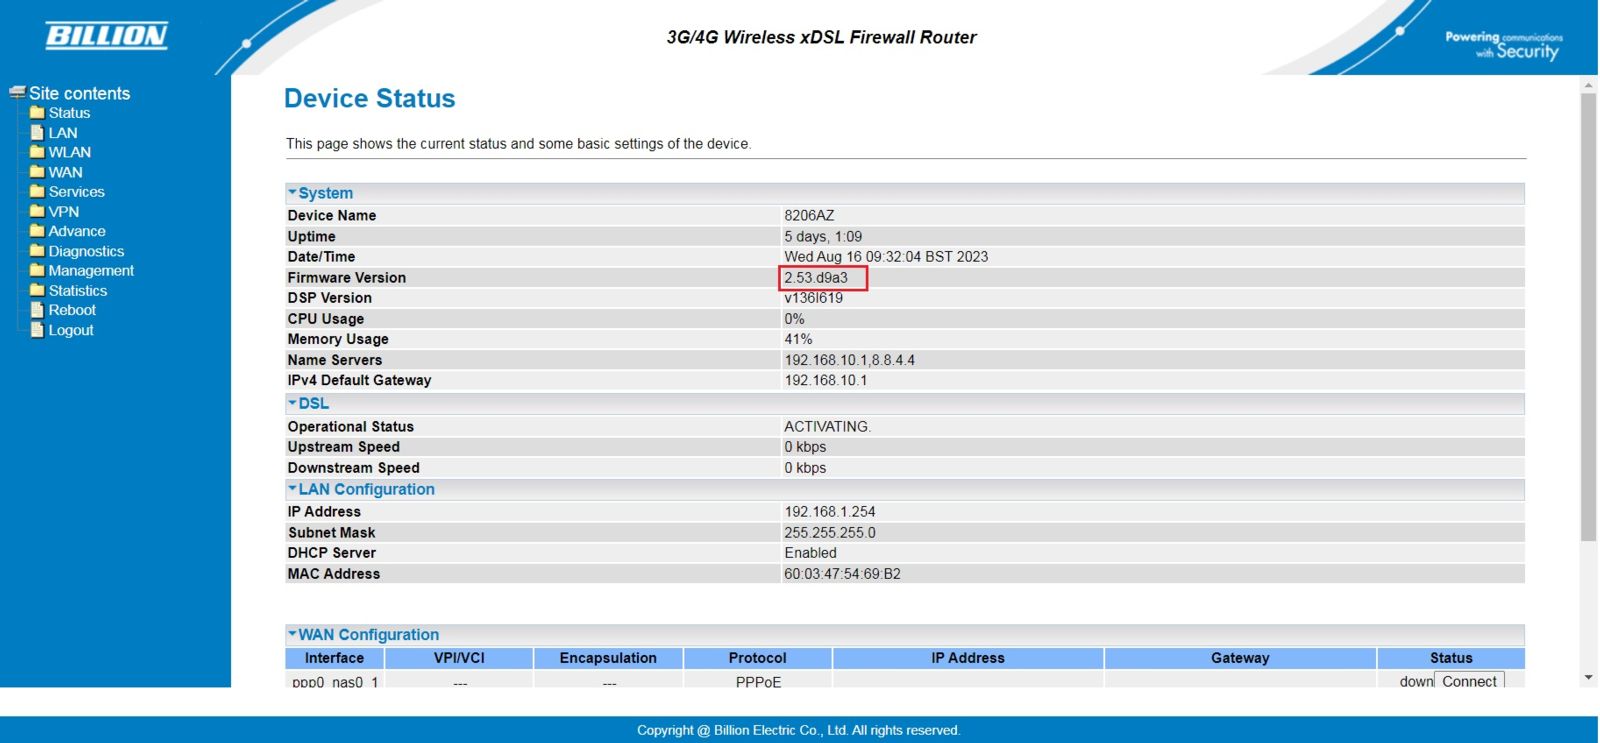Viewport: 1600px width, 743px height.
Task: Click the folder icon beside VPN
Action: (x=37, y=212)
